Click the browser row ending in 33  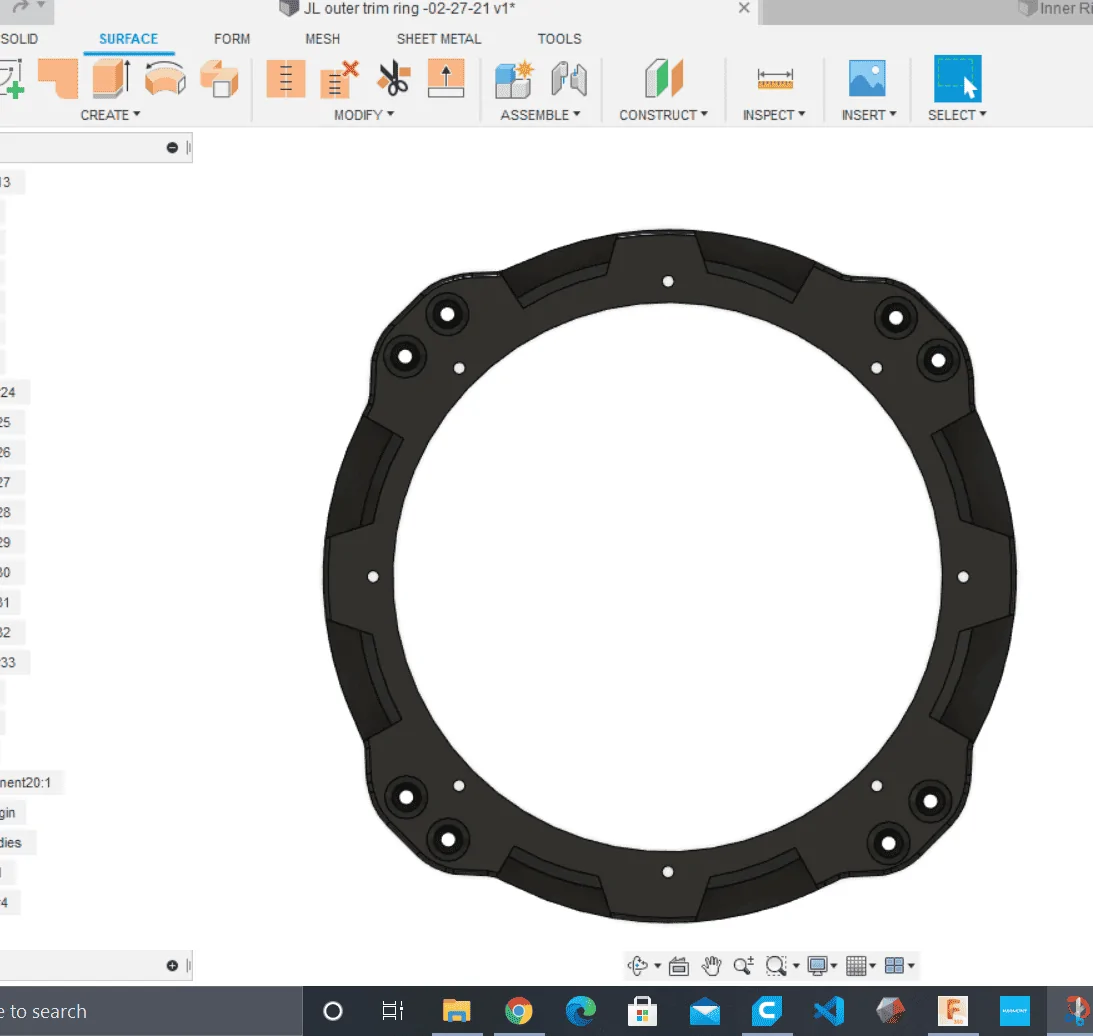(14, 662)
